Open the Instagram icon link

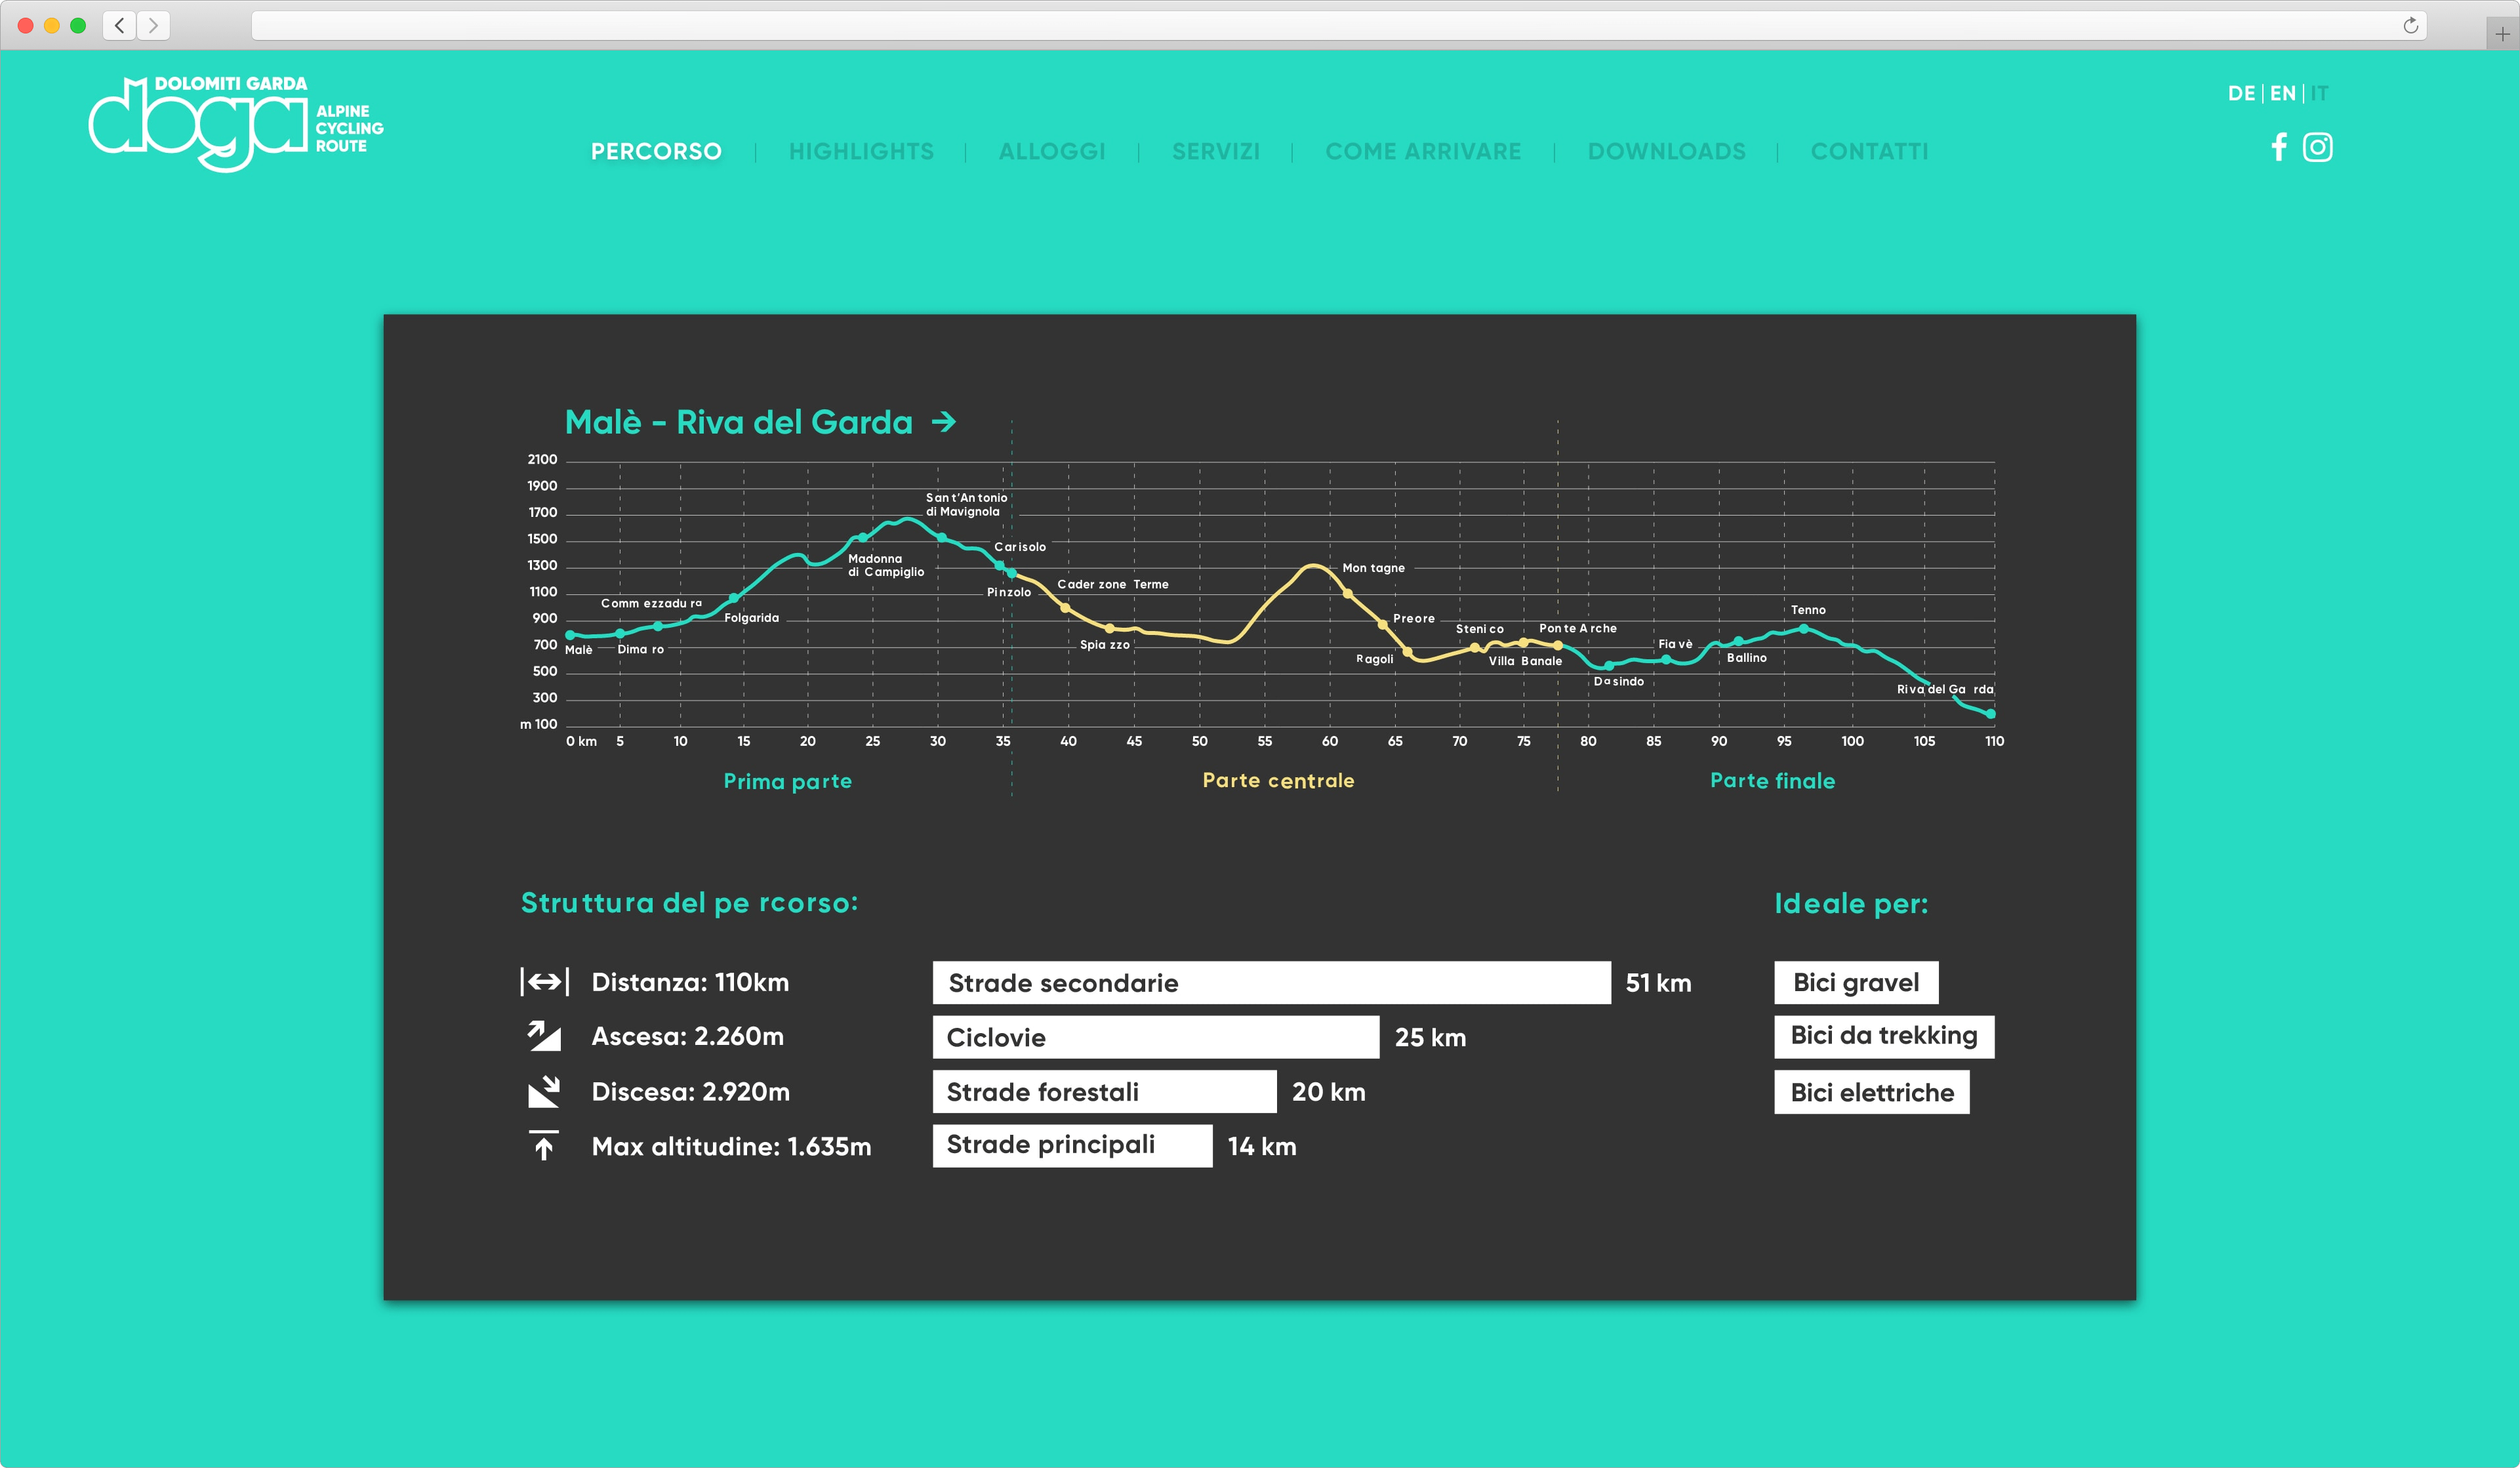click(2317, 147)
